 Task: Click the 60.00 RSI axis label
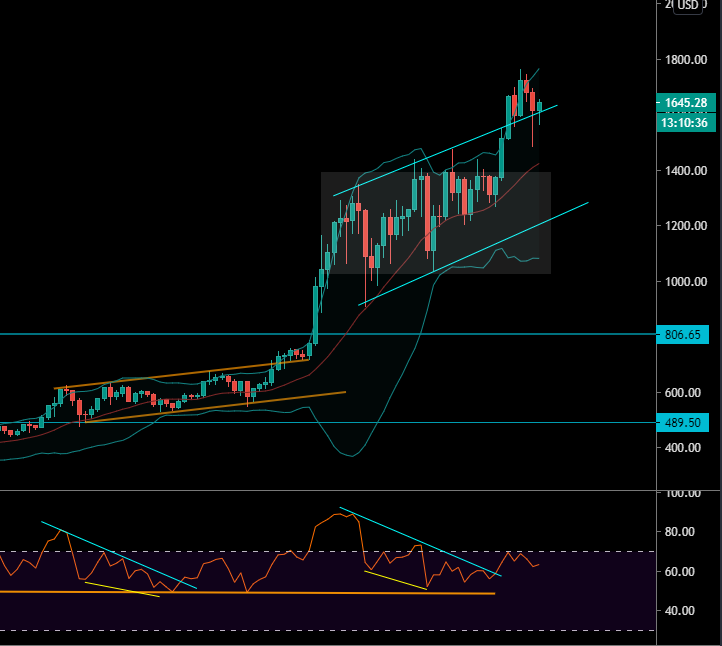[x=684, y=572]
